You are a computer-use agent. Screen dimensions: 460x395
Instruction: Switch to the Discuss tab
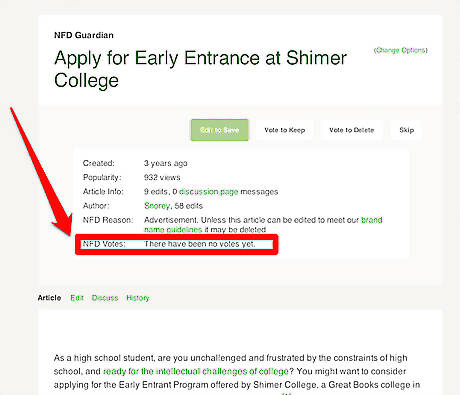tap(105, 298)
